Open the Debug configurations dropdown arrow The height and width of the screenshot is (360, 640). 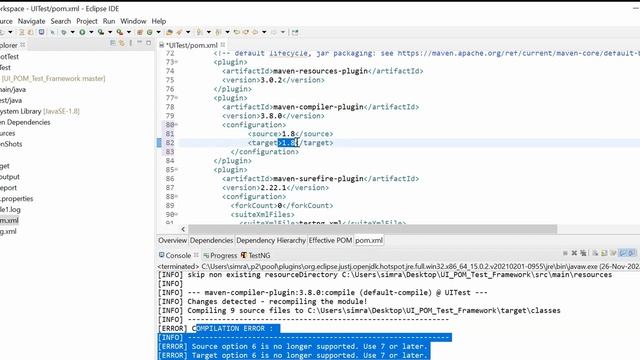(x=72, y=32)
